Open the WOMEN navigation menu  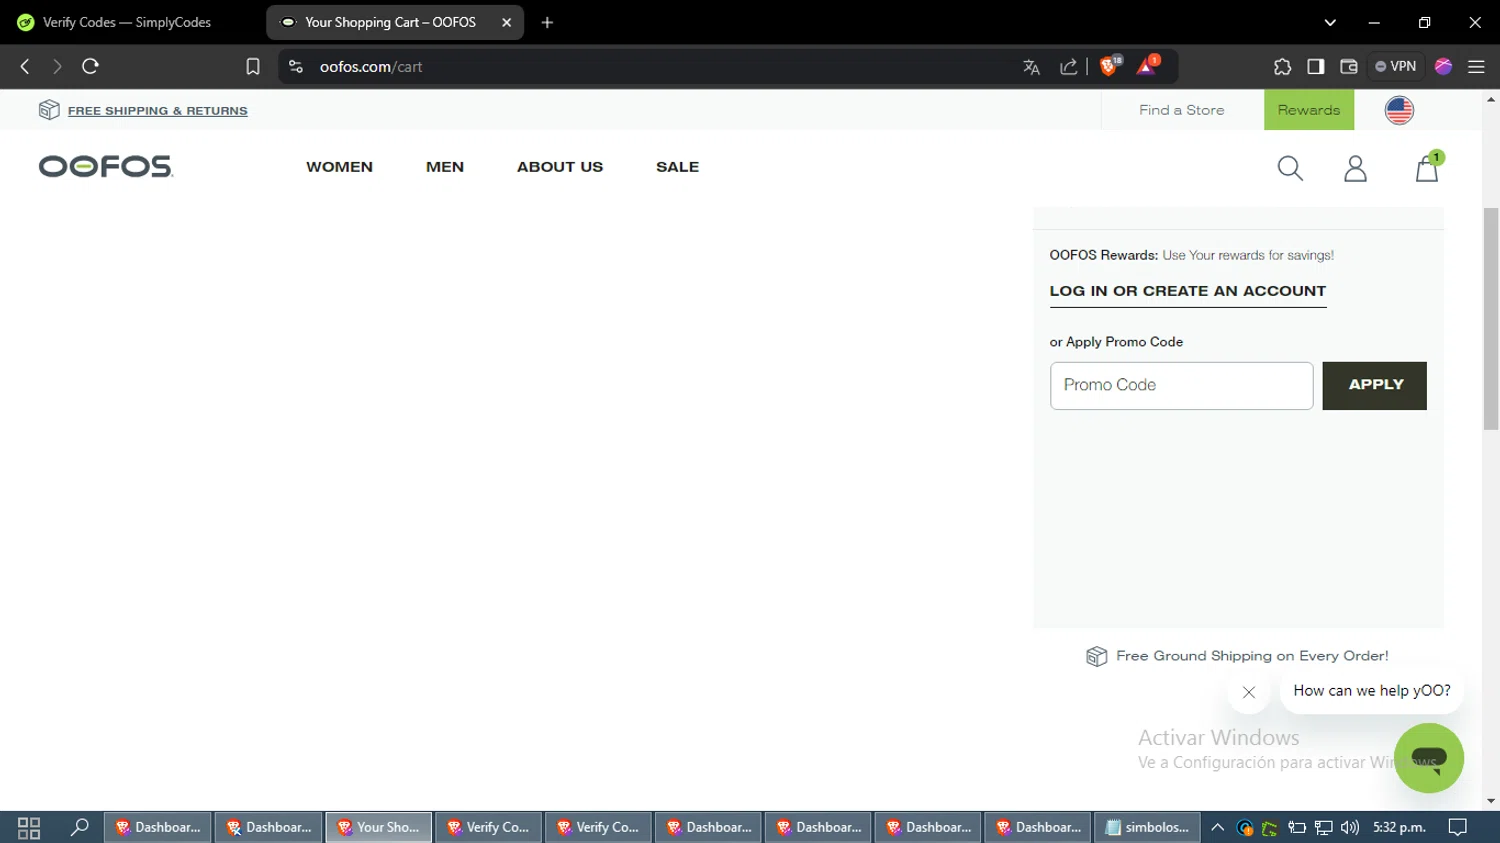click(x=339, y=167)
